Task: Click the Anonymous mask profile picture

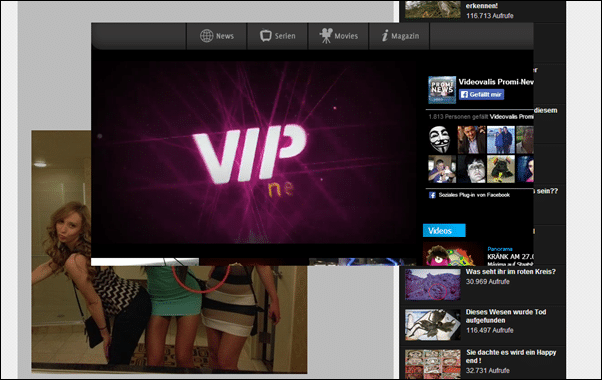Action: [x=440, y=140]
